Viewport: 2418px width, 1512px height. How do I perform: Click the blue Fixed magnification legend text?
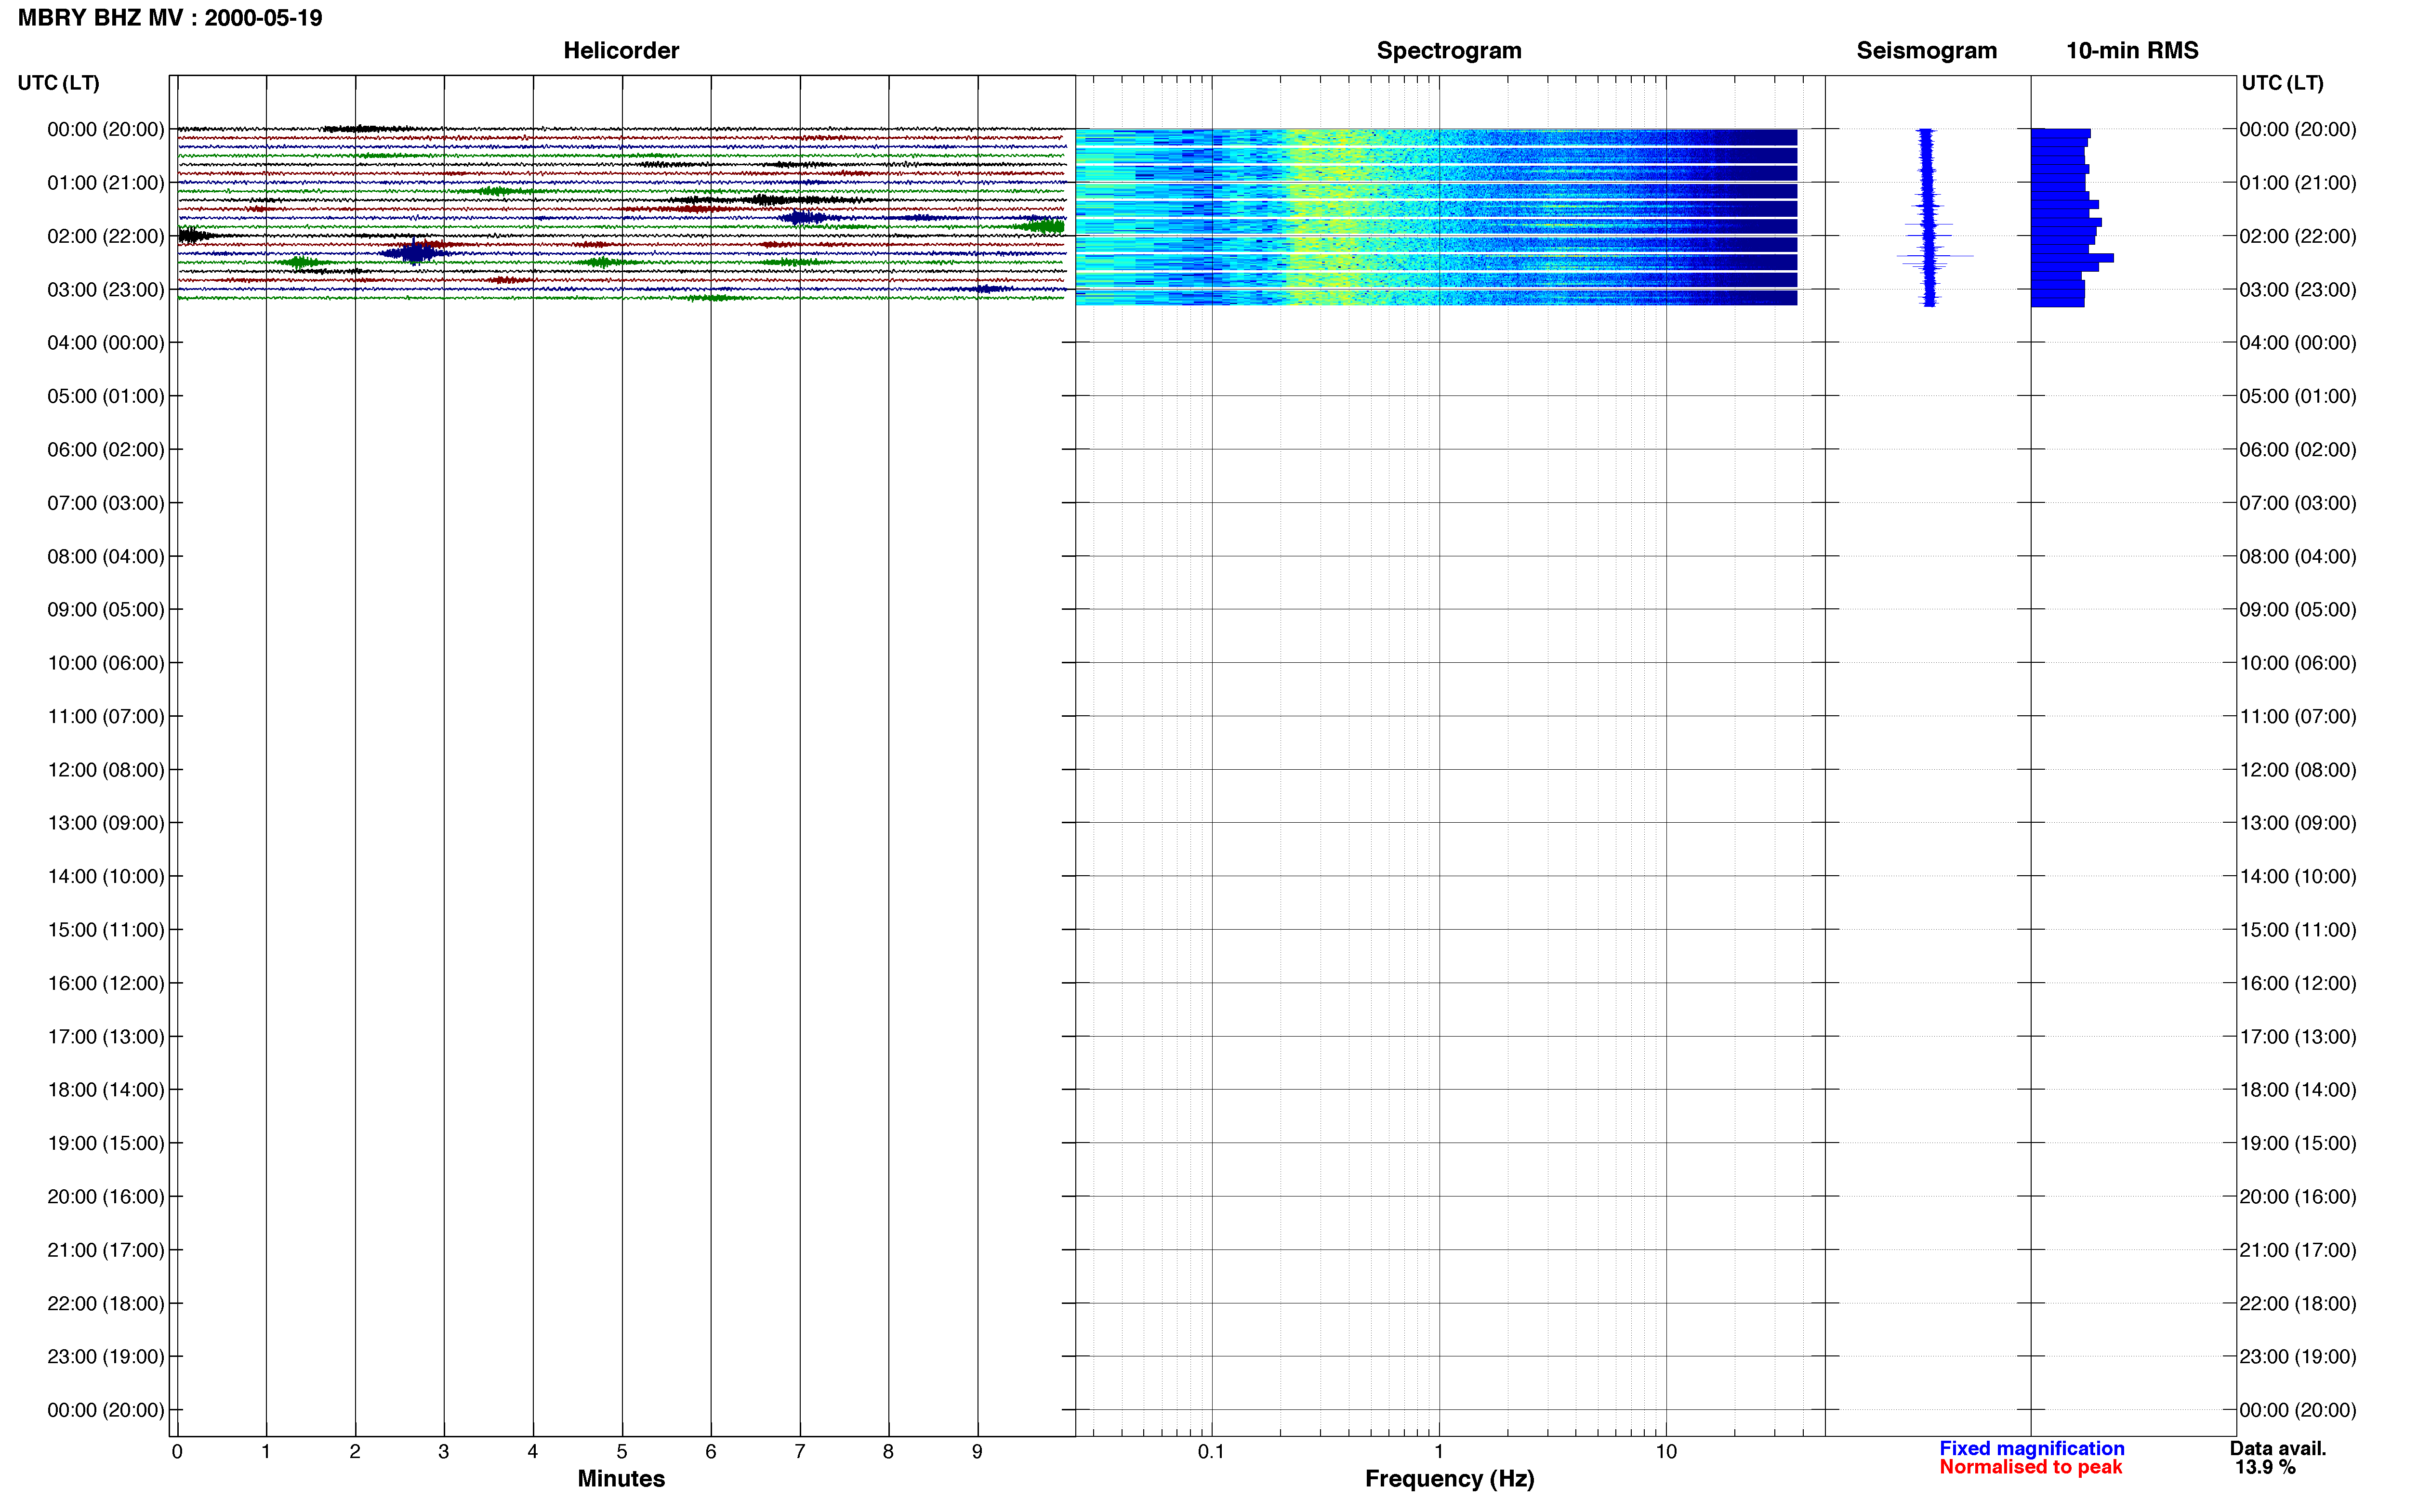pyautogui.click(x=2031, y=1448)
